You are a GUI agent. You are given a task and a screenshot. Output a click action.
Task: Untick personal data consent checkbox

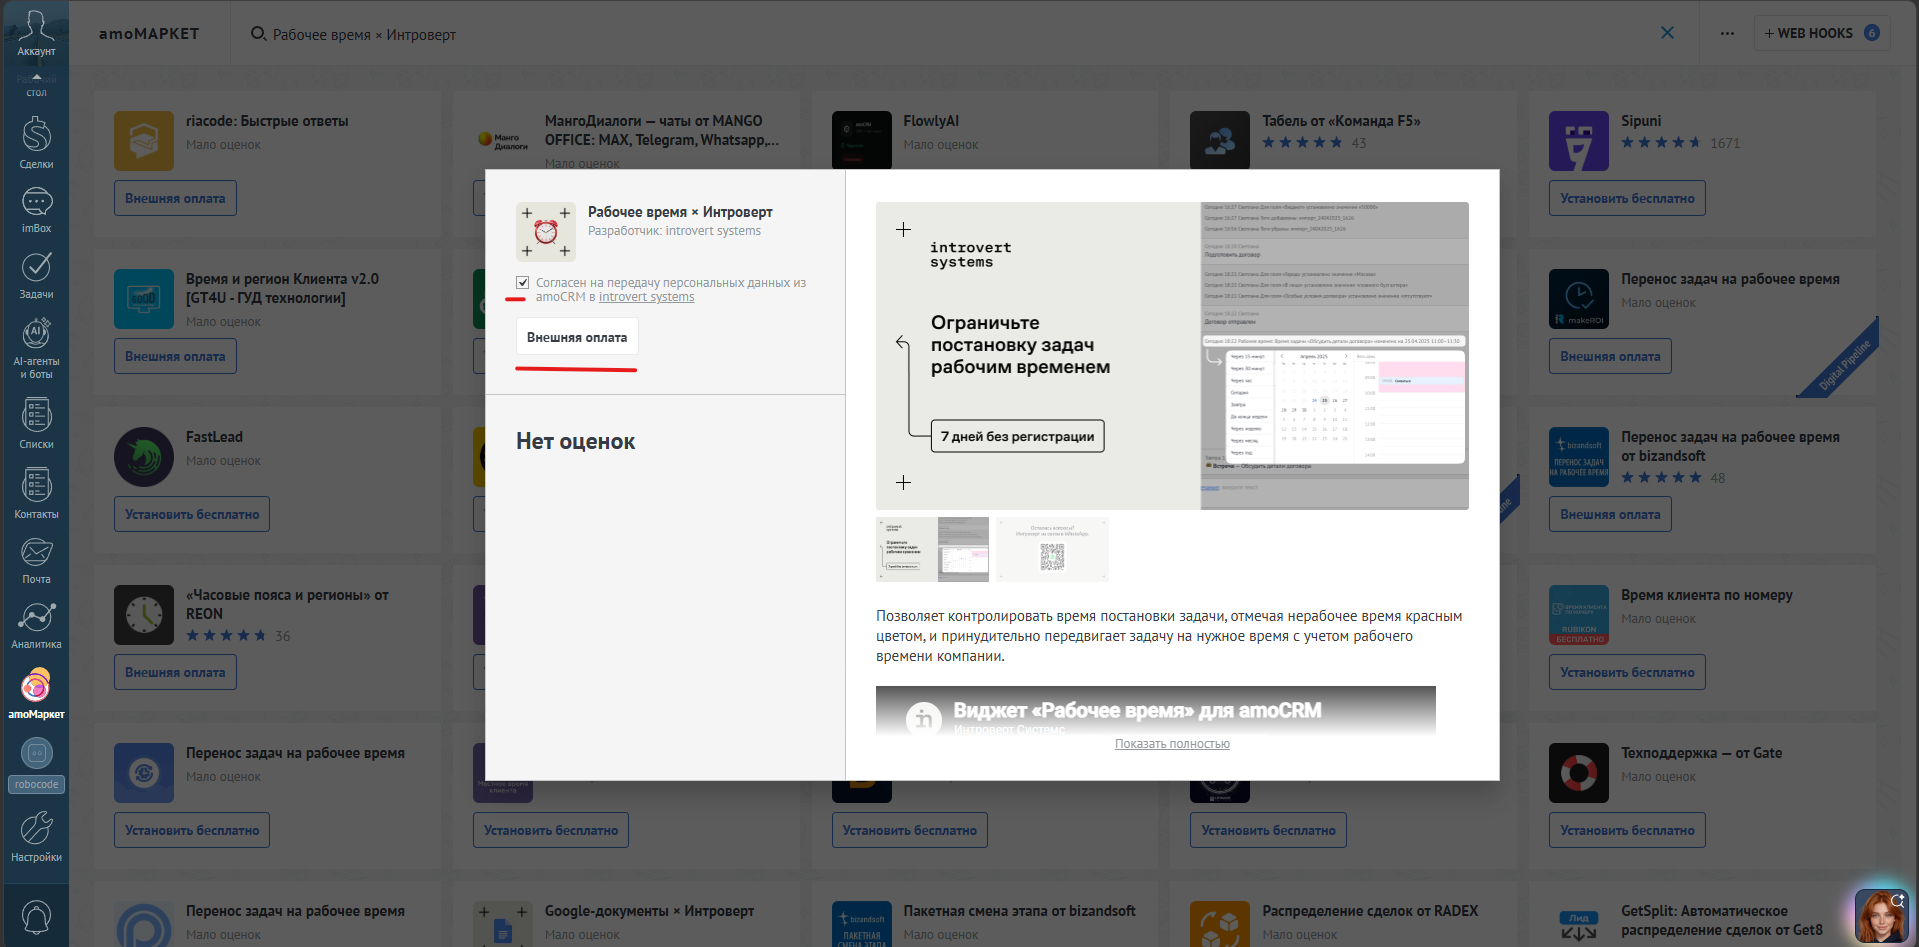pos(522,283)
